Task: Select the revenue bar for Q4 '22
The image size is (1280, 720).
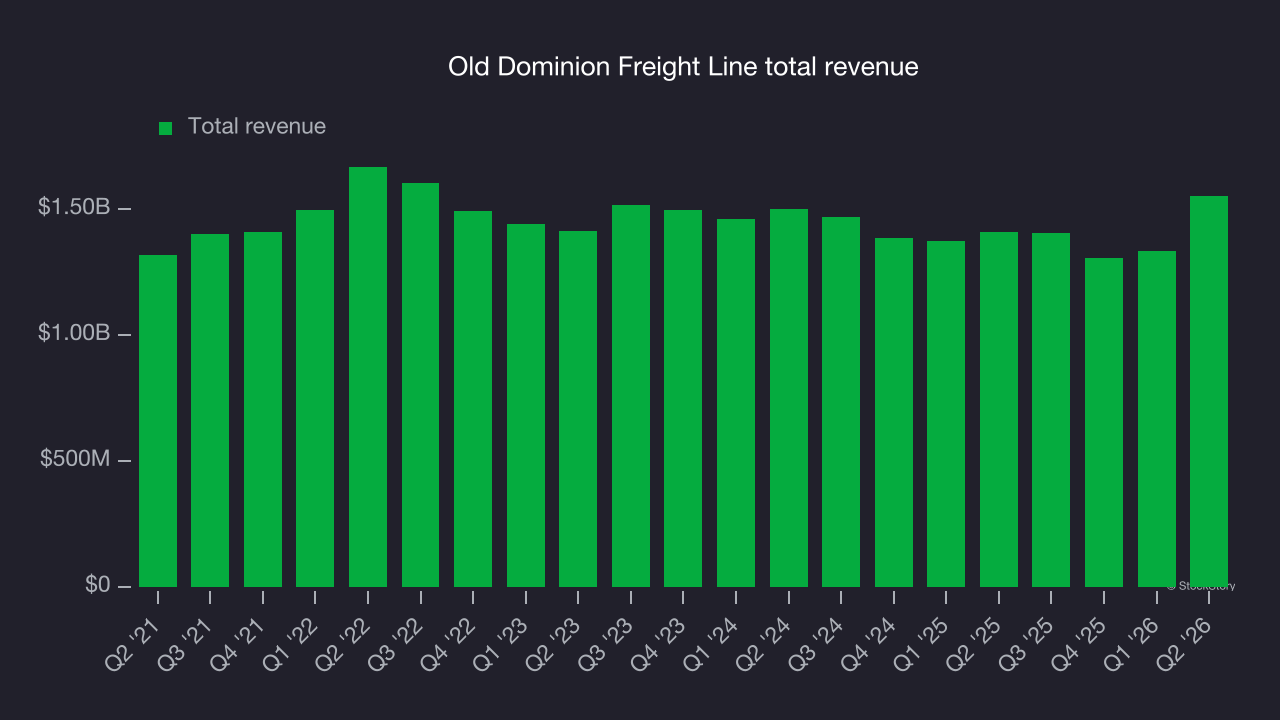Action: (x=473, y=399)
